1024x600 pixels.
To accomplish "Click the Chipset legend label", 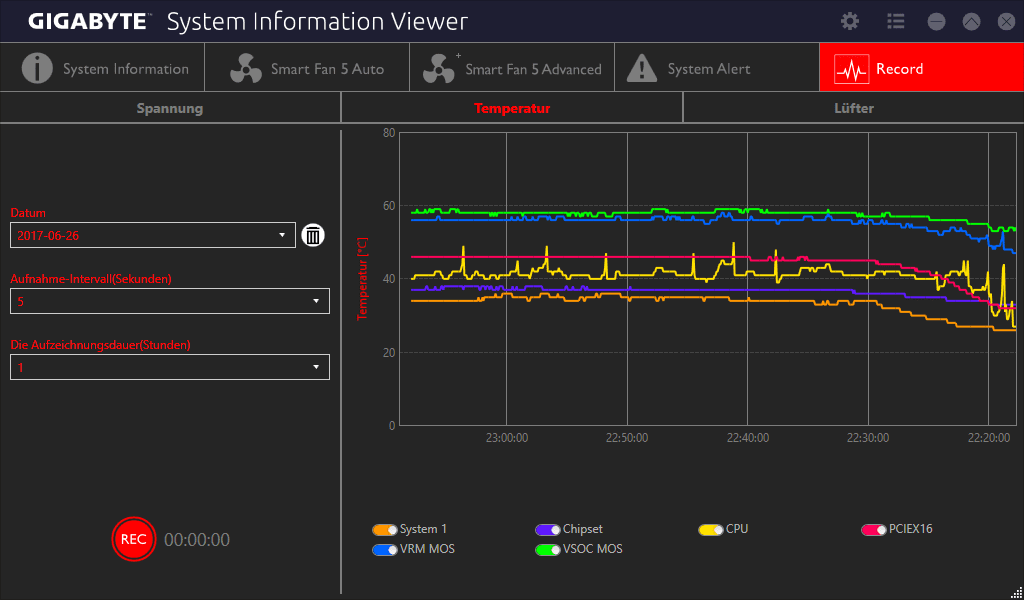I will pyautogui.click(x=583, y=529).
